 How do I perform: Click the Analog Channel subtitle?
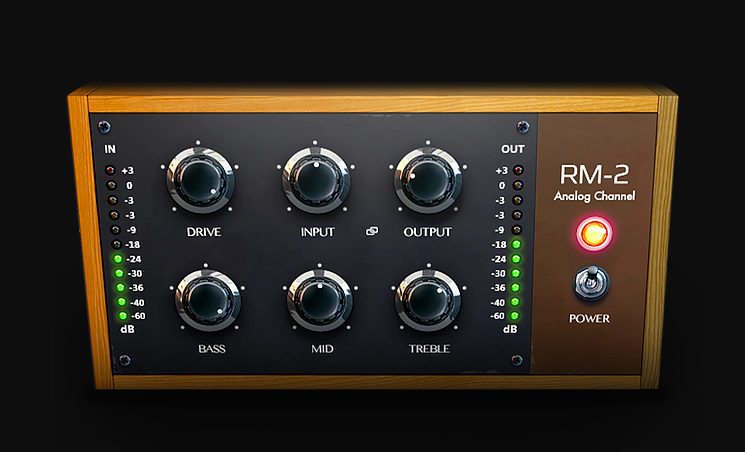[594, 196]
